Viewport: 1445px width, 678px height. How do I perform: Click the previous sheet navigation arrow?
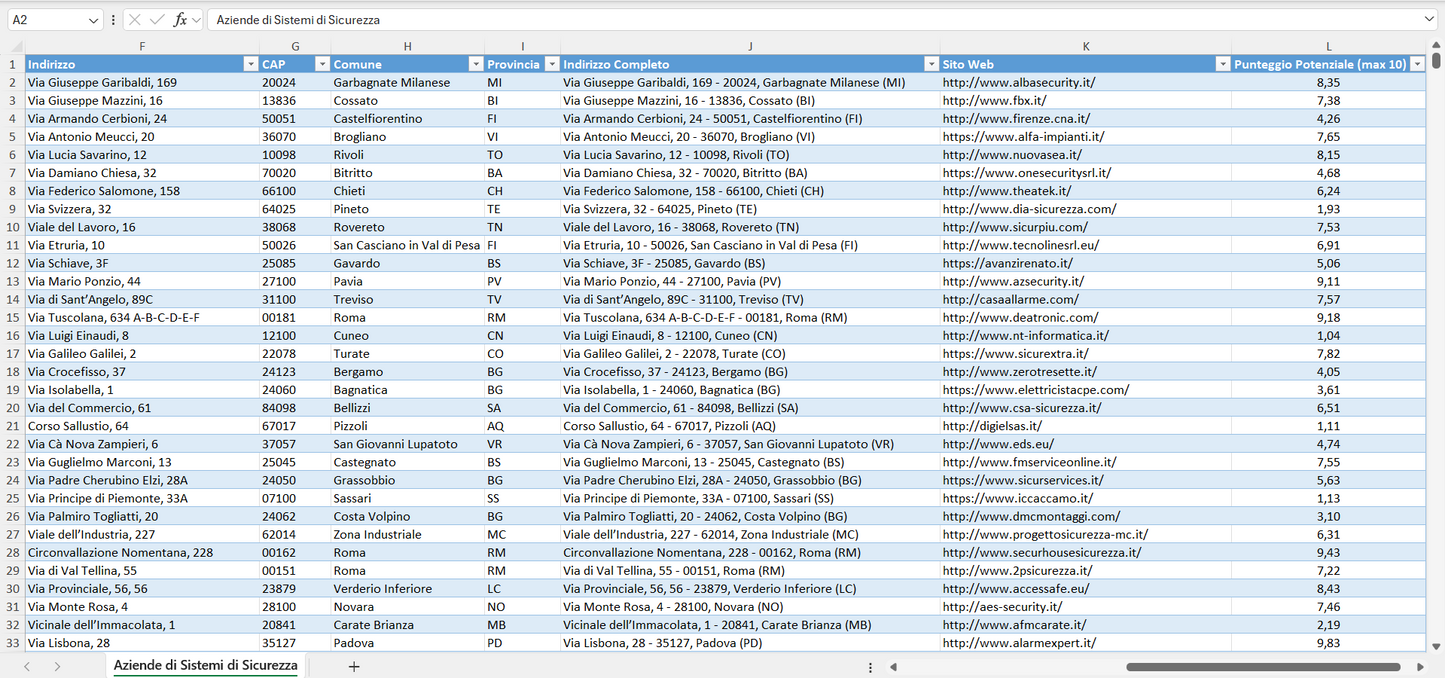pos(27,666)
